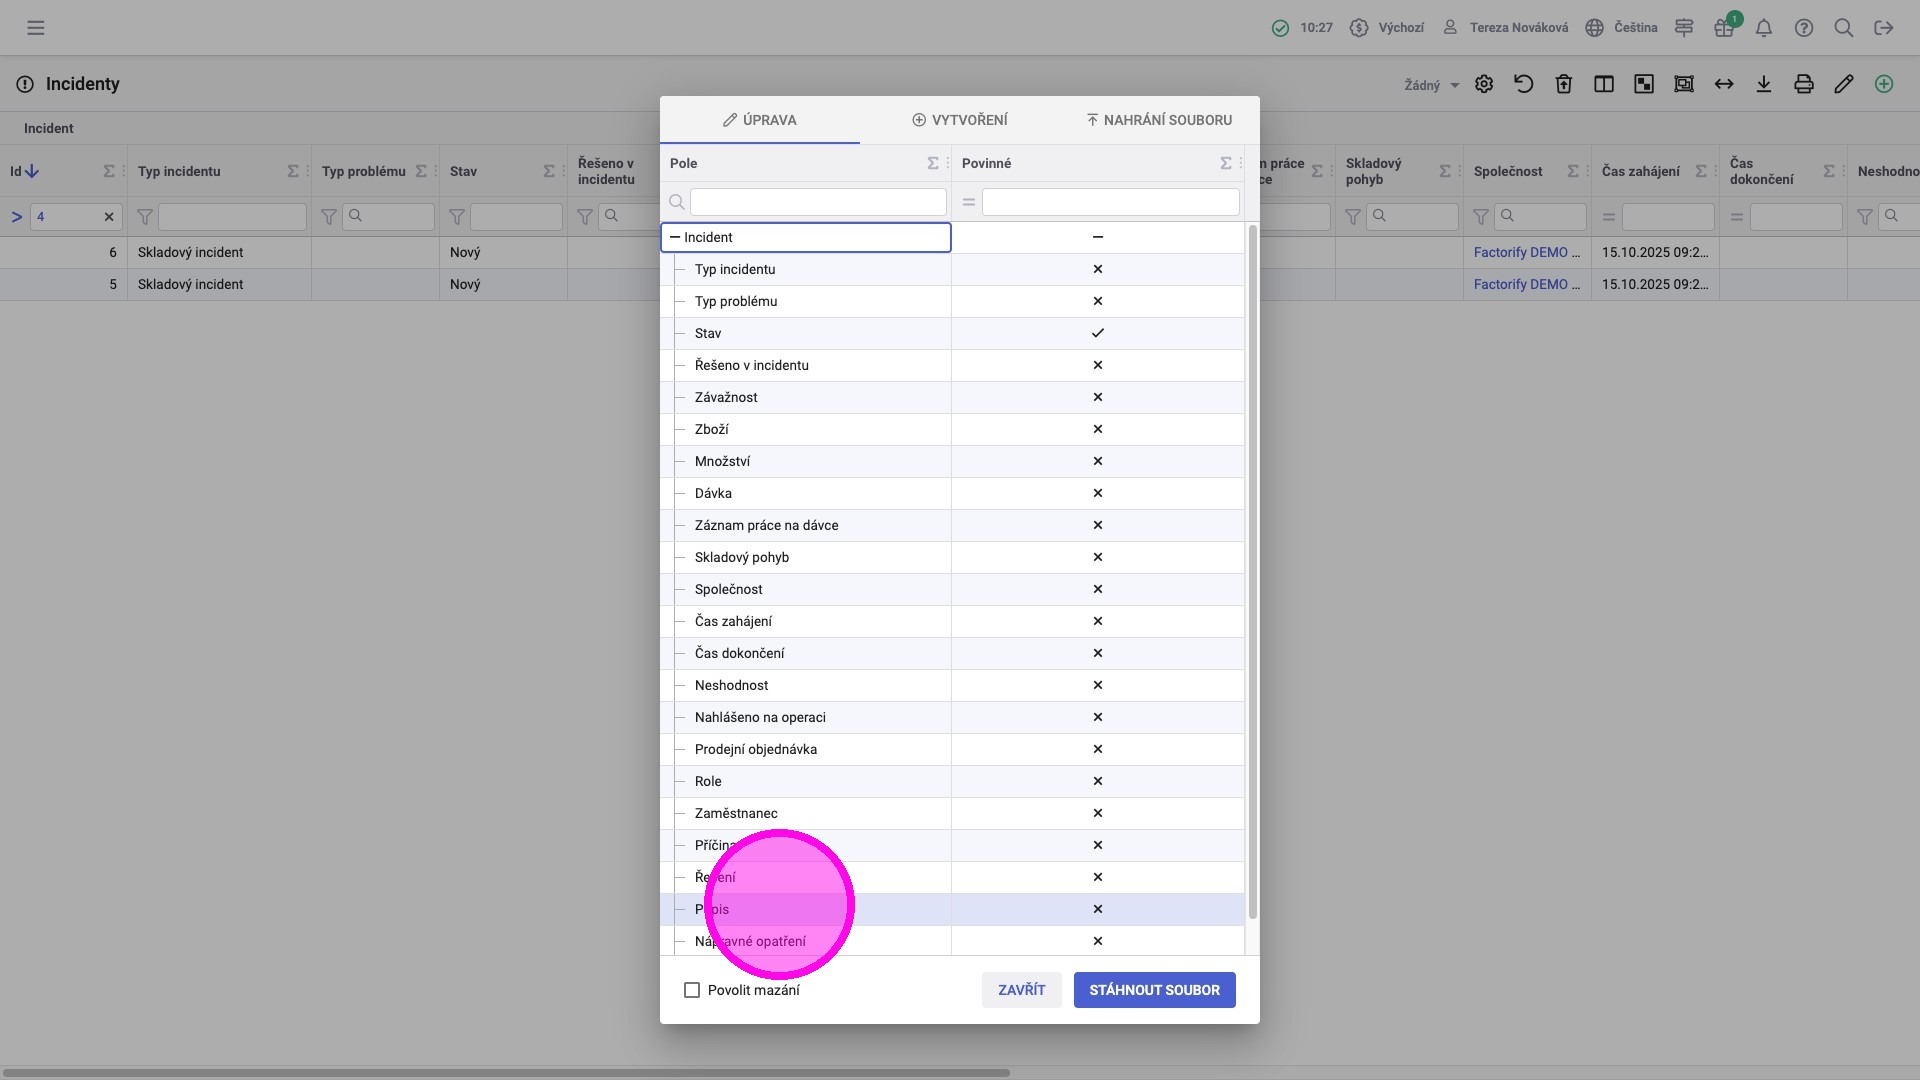This screenshot has height=1080, width=1920.
Task: Click the logout icon in top bar
Action: pyautogui.click(x=1884, y=28)
